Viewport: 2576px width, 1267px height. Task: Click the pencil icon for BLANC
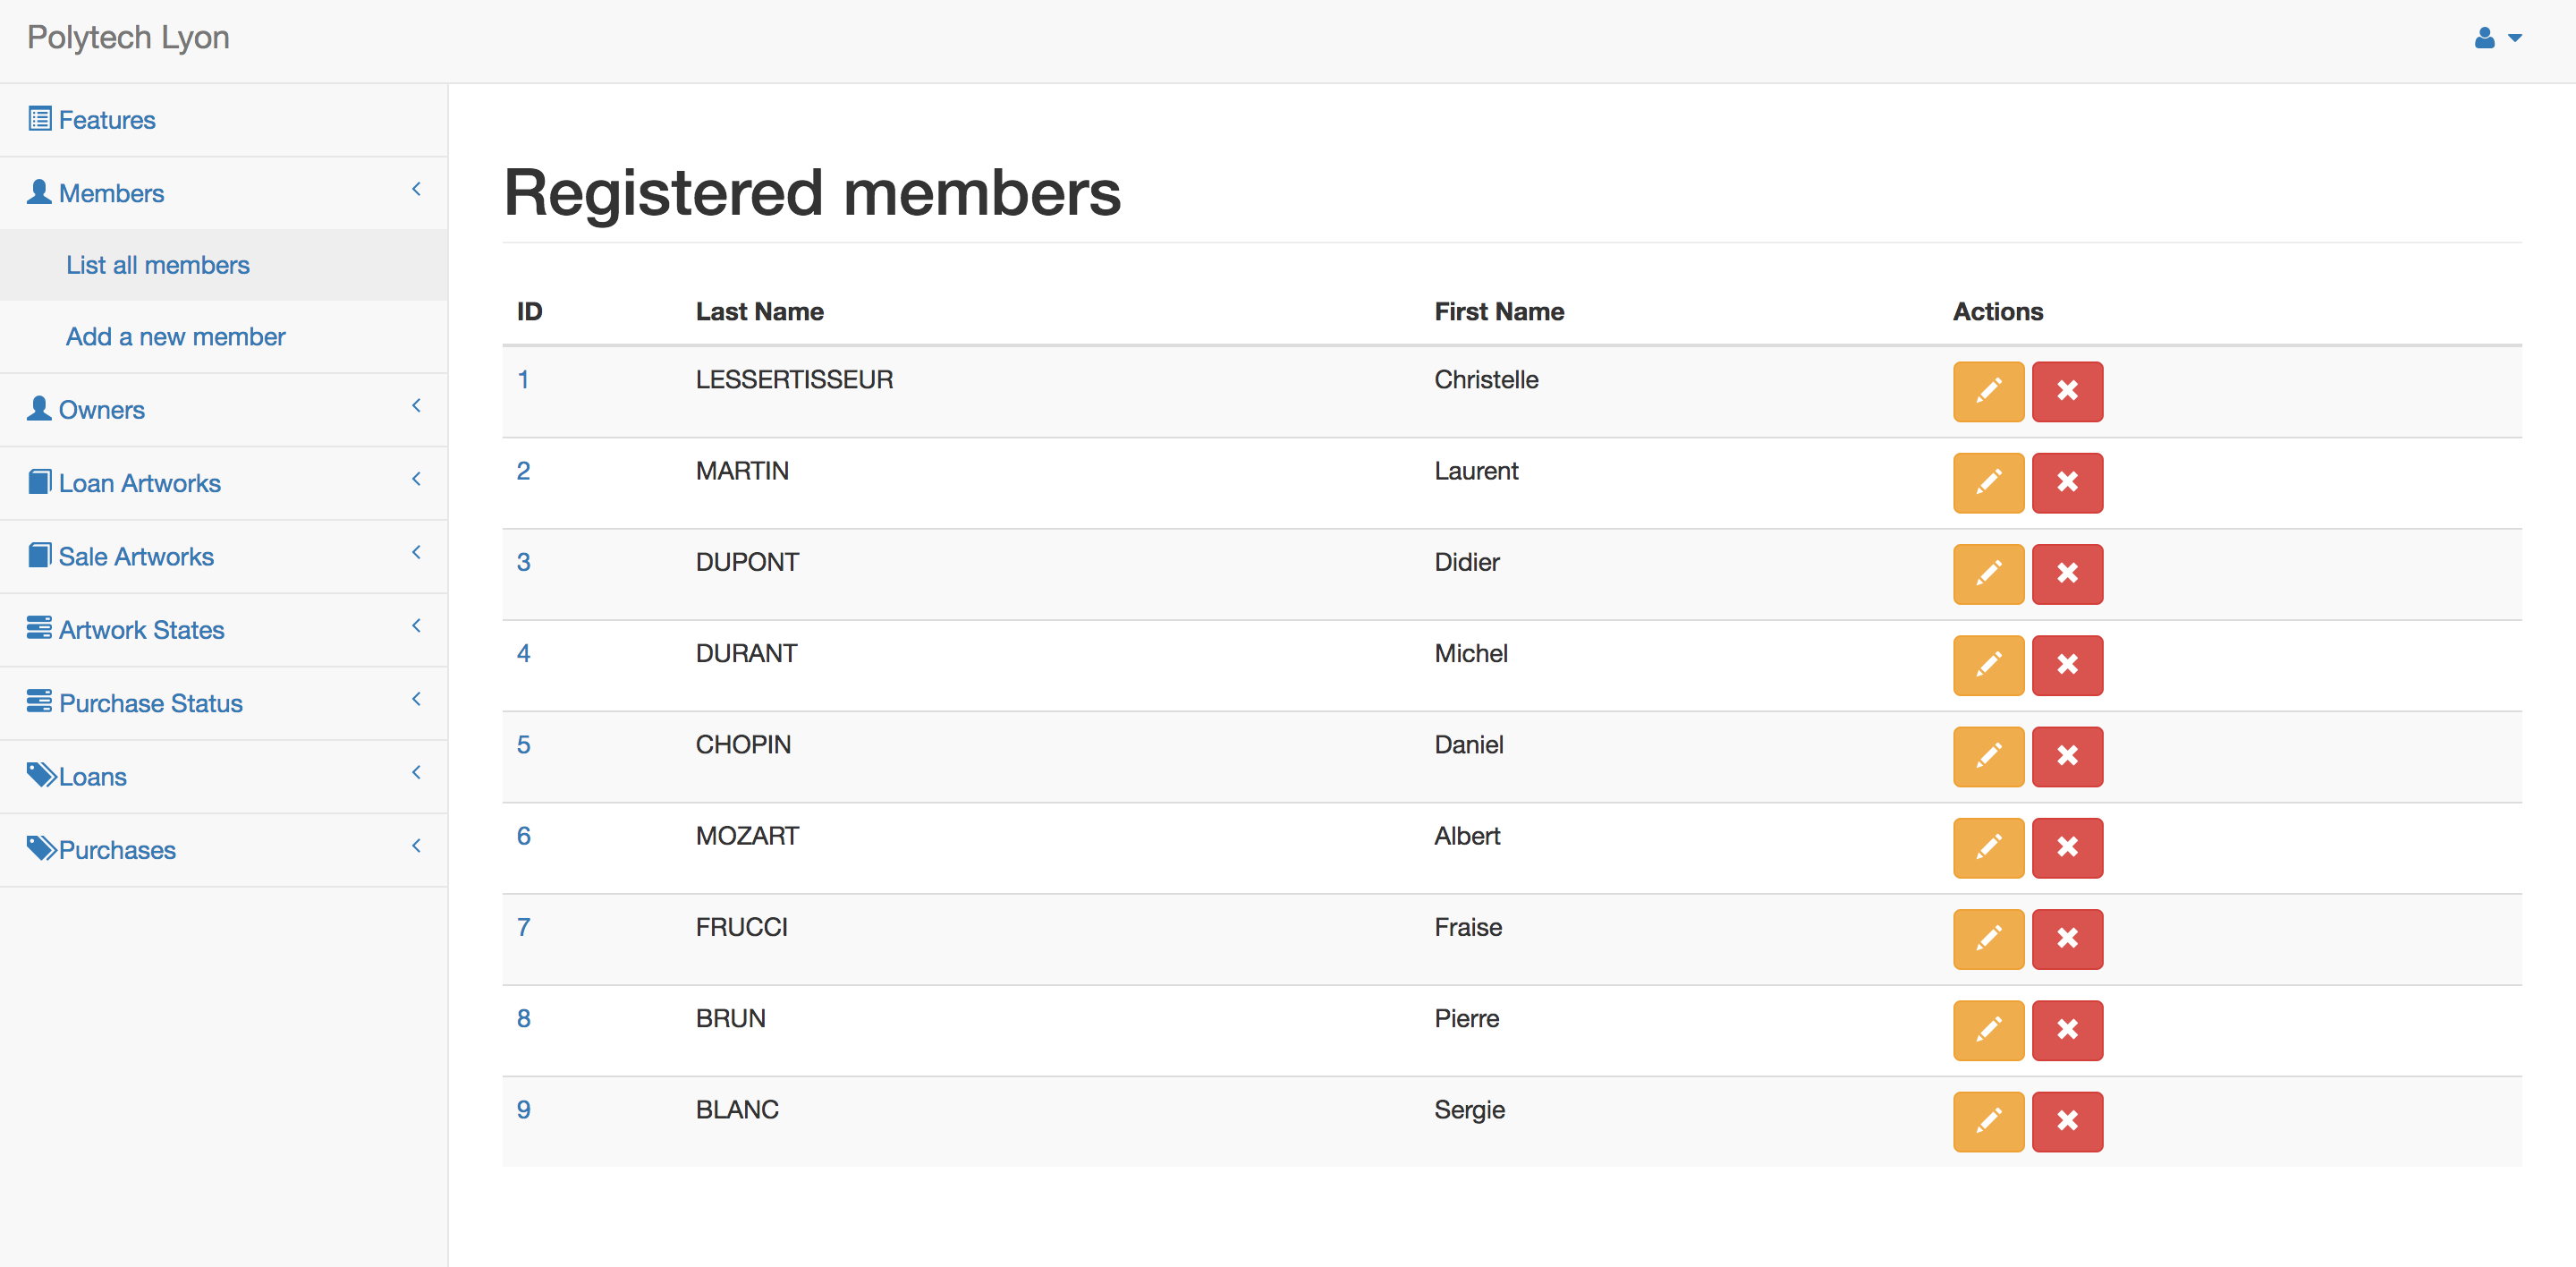coord(1988,1121)
